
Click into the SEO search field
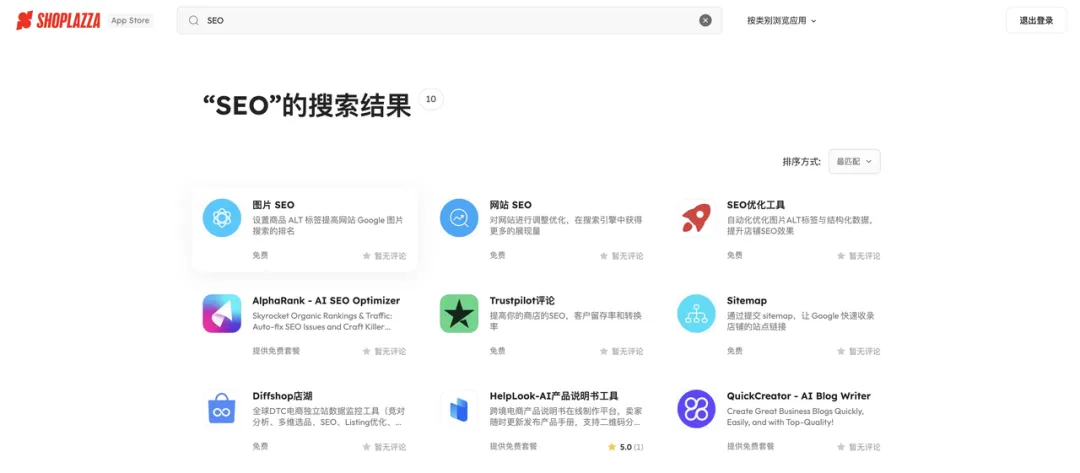coord(449,21)
